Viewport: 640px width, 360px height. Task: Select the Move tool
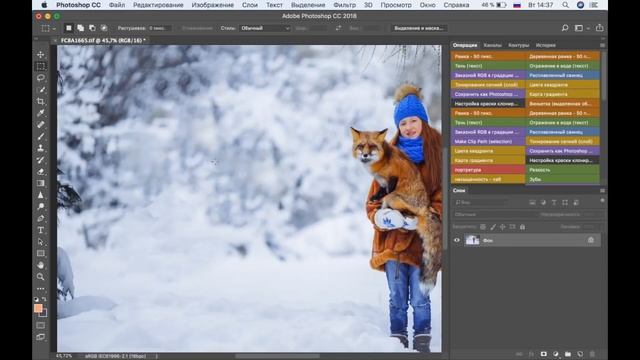pyautogui.click(x=40, y=54)
